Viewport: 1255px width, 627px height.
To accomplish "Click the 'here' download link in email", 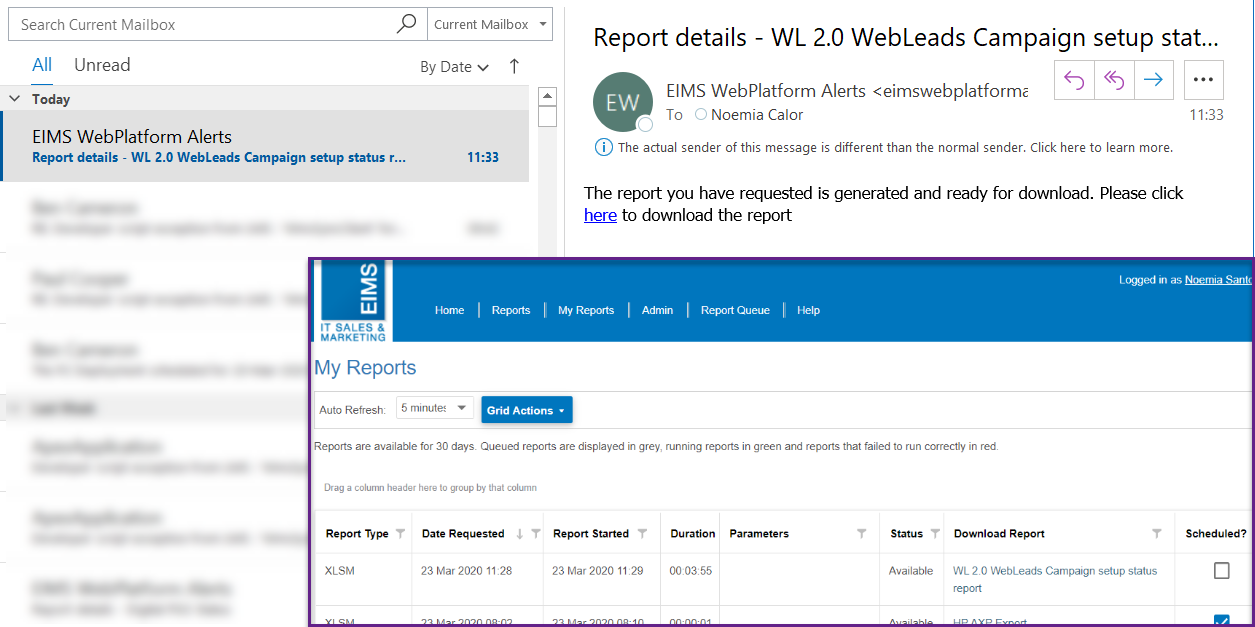I will (x=600, y=215).
